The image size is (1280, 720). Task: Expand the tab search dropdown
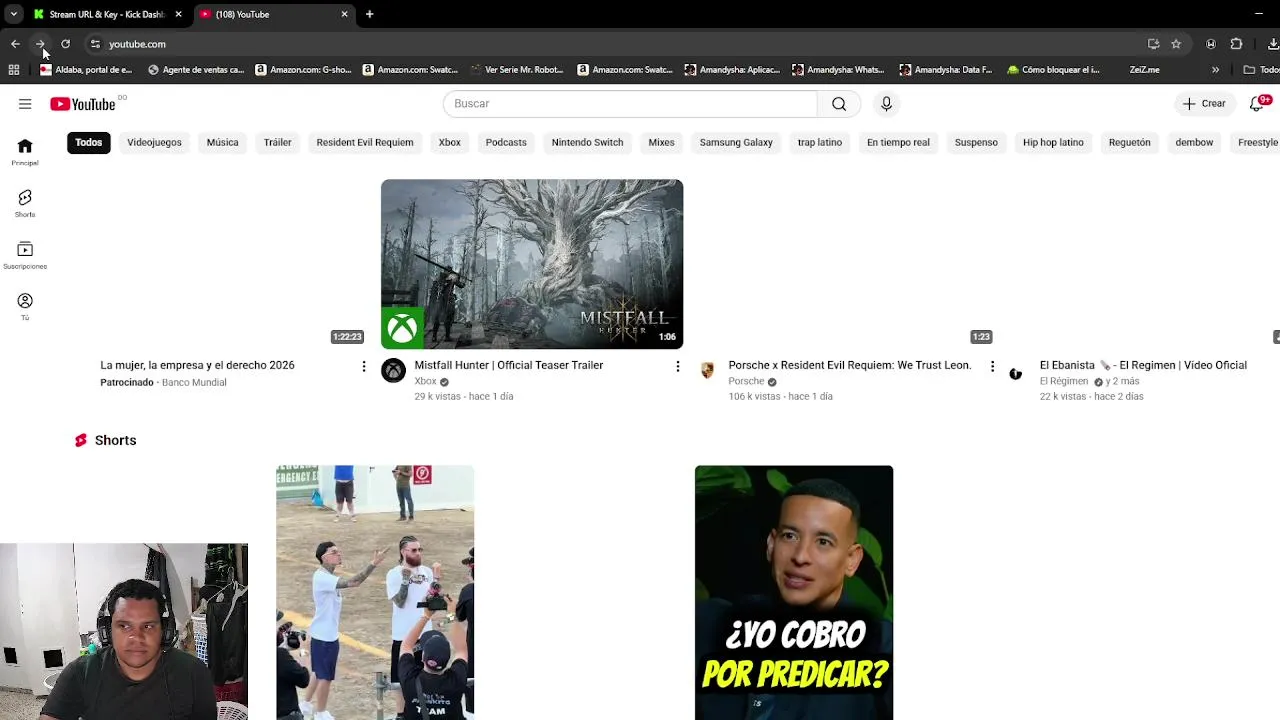13,14
